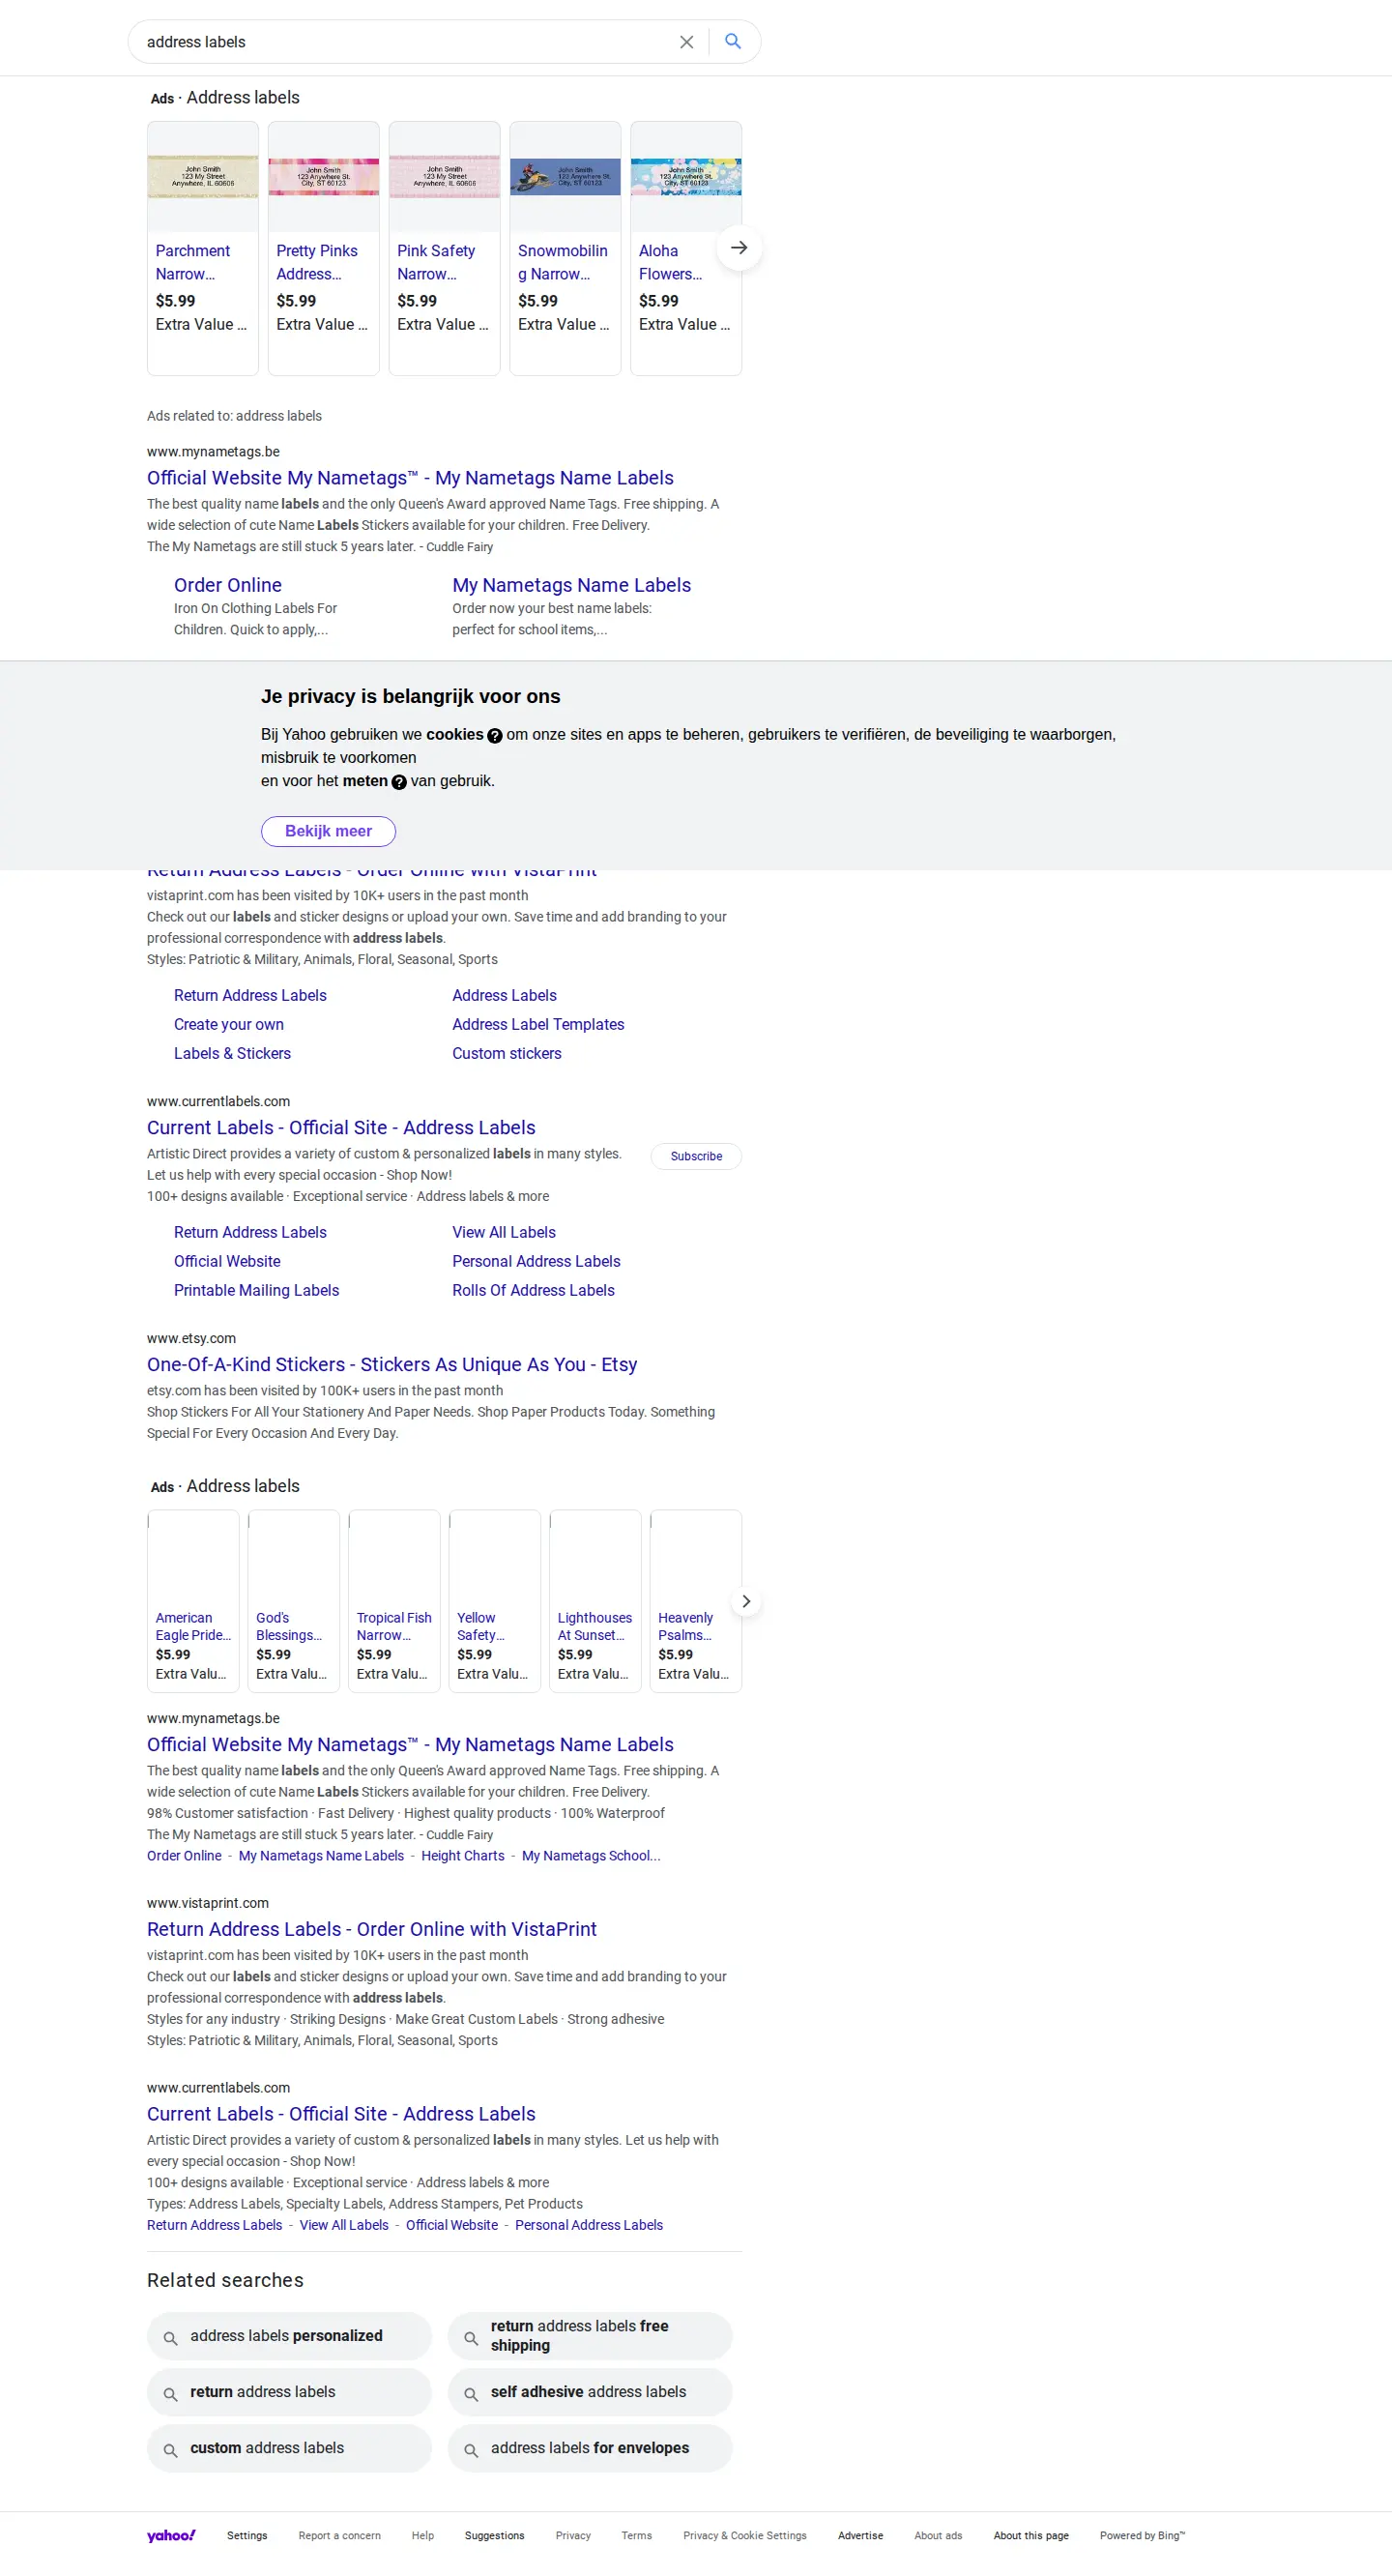The image size is (1392, 2576).
Task: Open Settings in the footer
Action: click(x=247, y=2536)
